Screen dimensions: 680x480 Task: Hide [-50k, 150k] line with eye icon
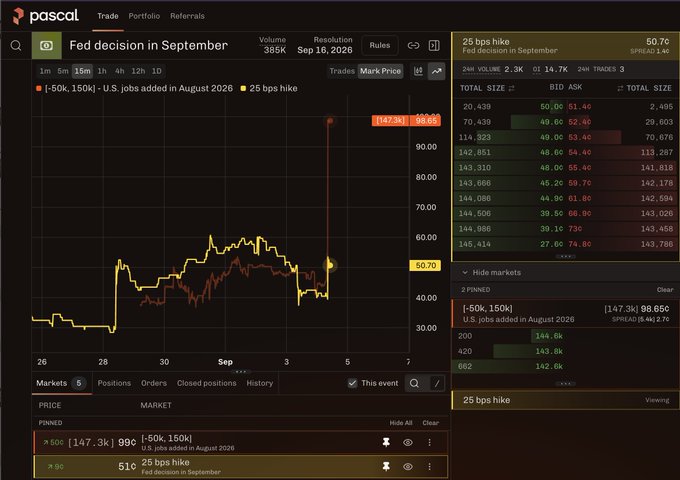coord(408,442)
